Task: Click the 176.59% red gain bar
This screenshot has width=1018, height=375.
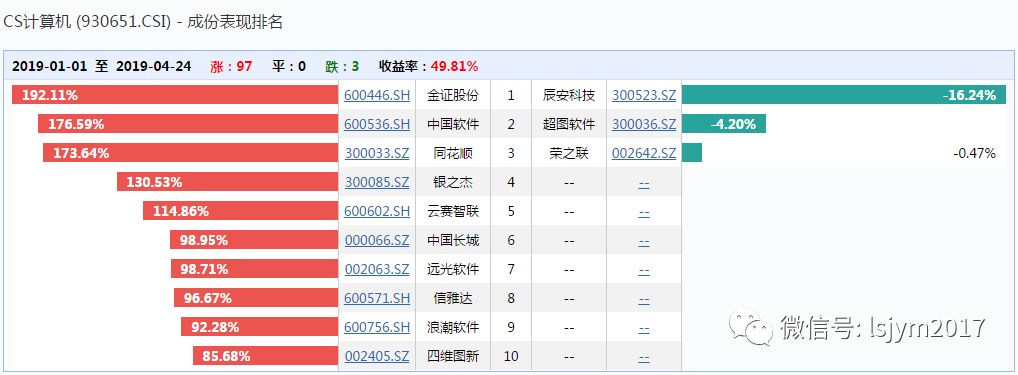Action: tap(188, 124)
